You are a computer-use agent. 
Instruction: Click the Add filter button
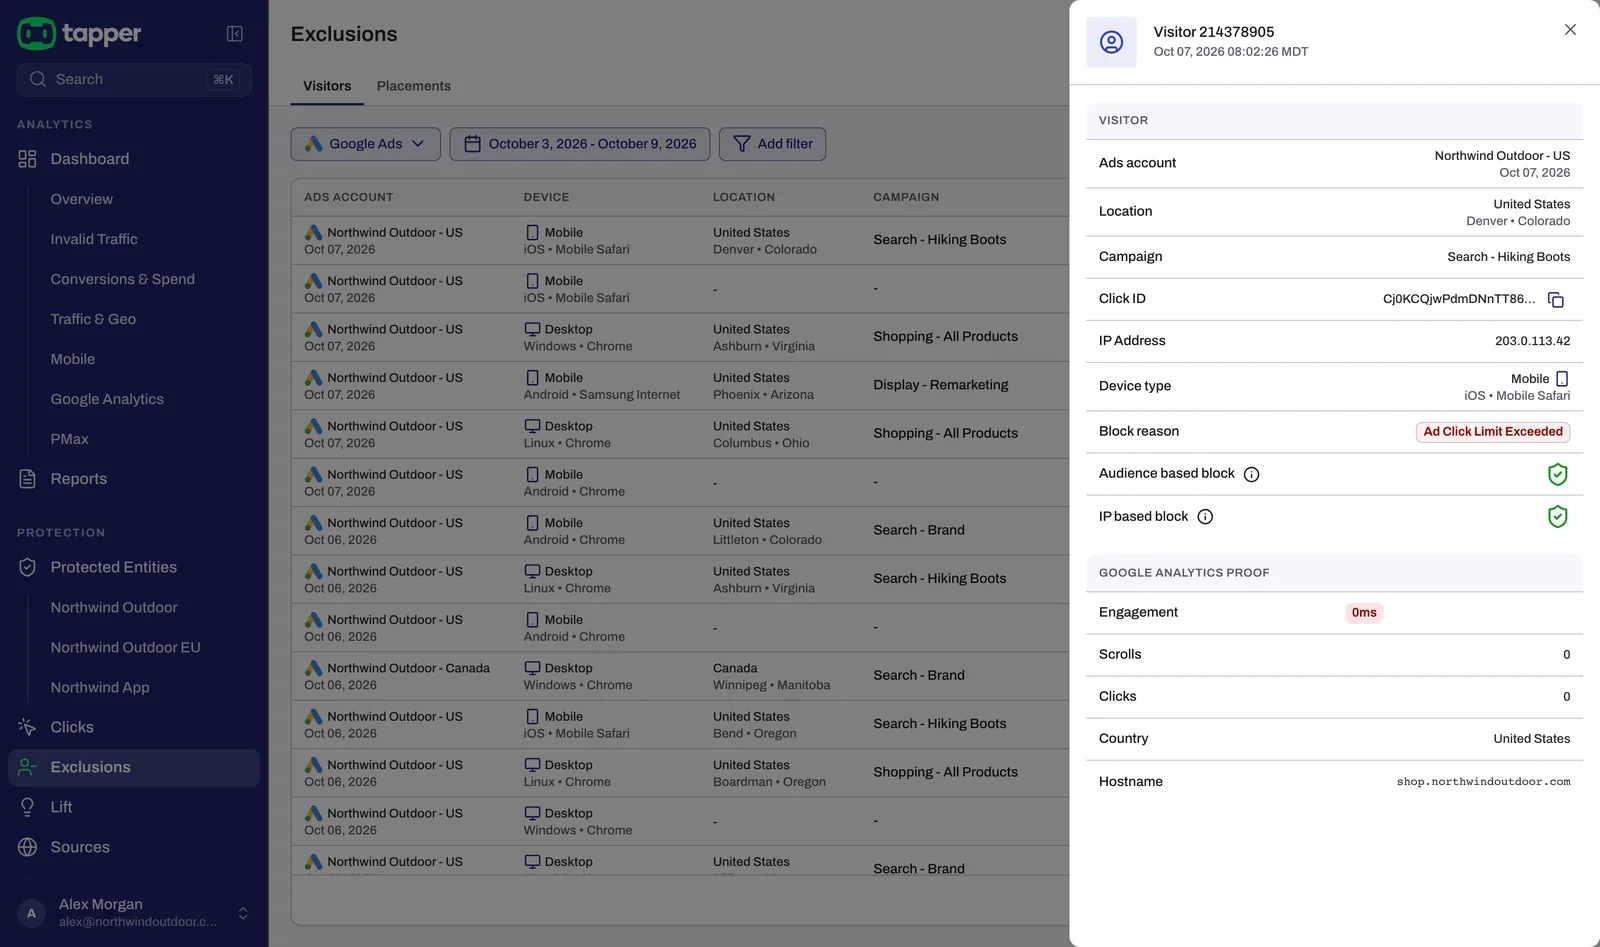(773, 144)
